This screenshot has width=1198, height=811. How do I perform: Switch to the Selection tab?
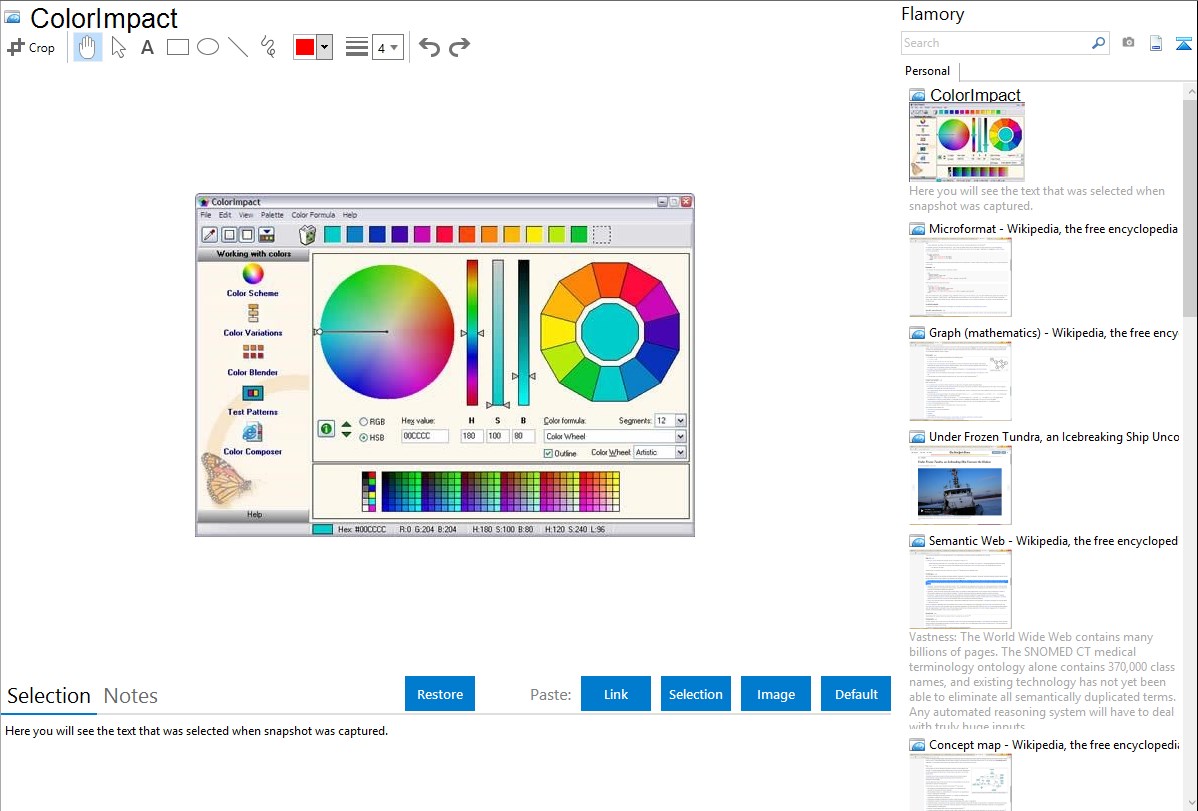click(49, 696)
